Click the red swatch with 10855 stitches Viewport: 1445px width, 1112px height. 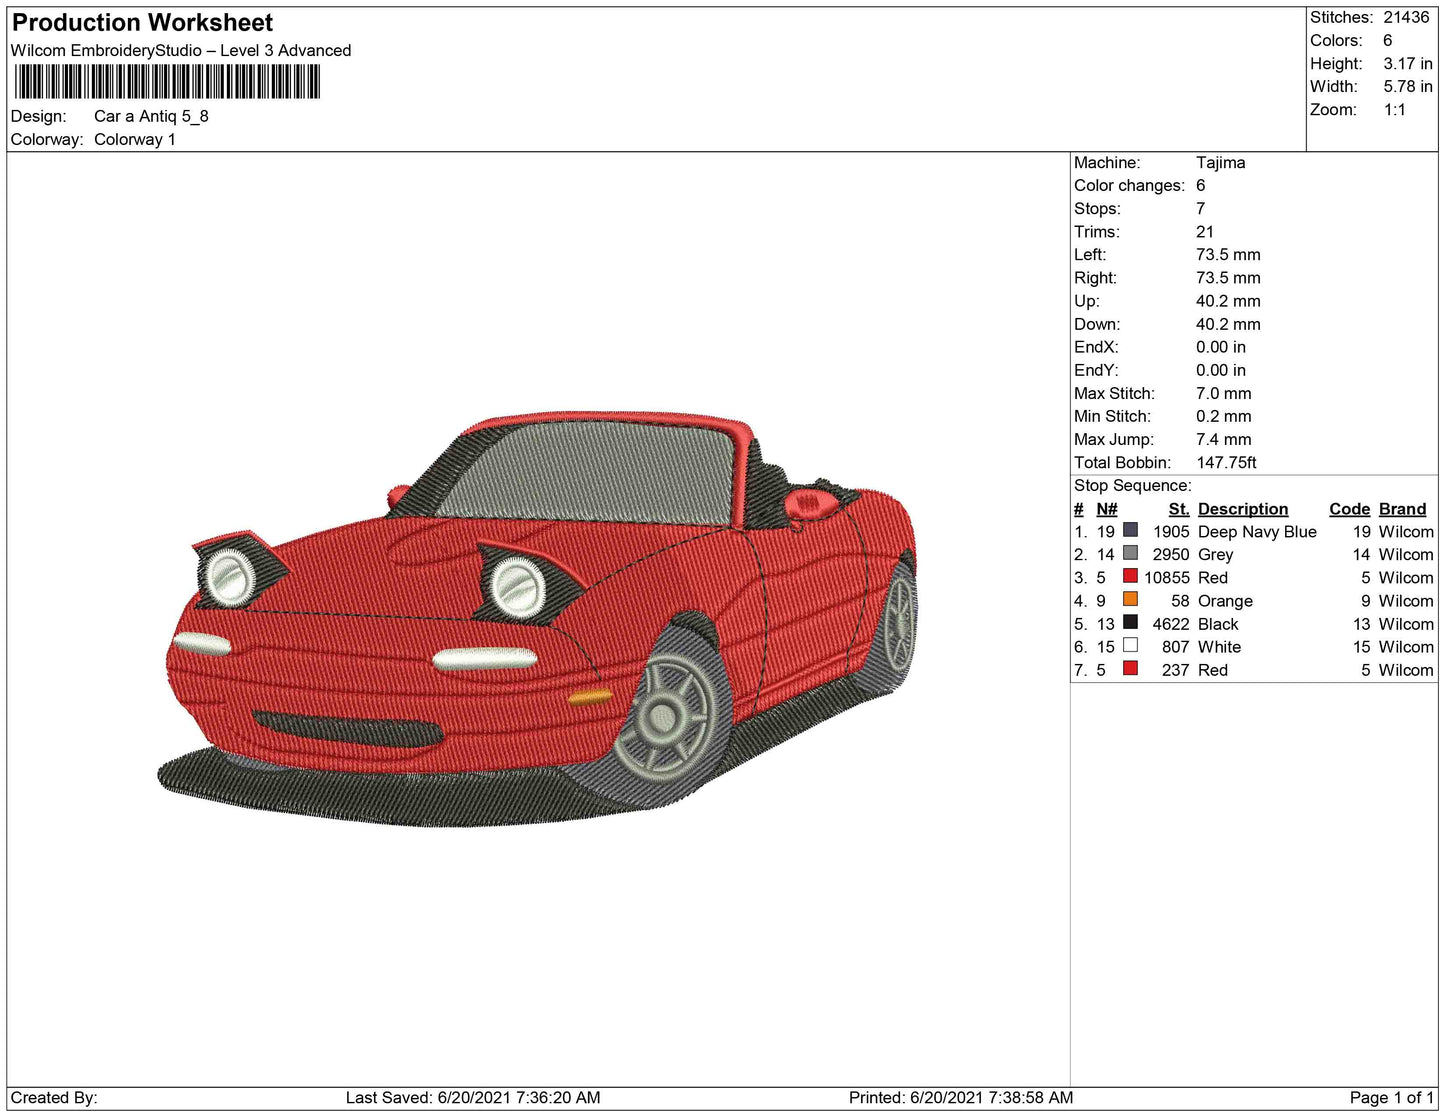pos(1130,576)
